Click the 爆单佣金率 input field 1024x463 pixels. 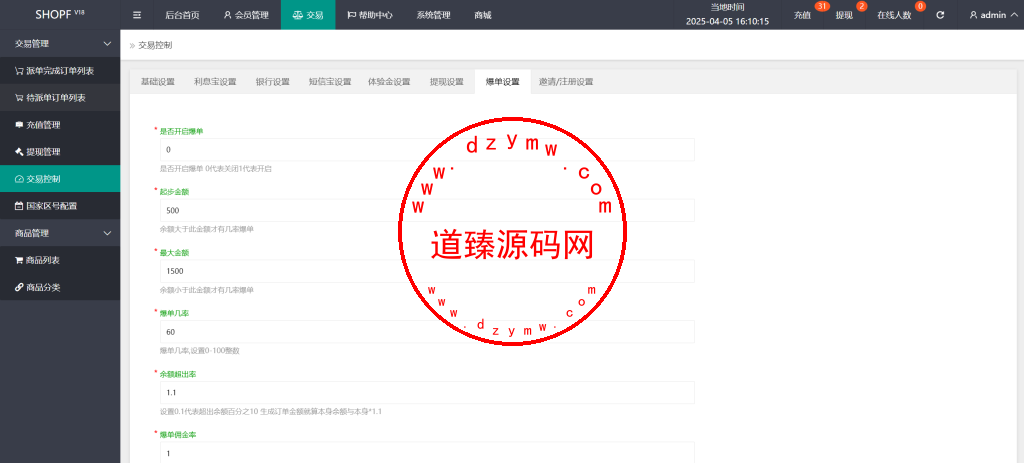pos(427,453)
